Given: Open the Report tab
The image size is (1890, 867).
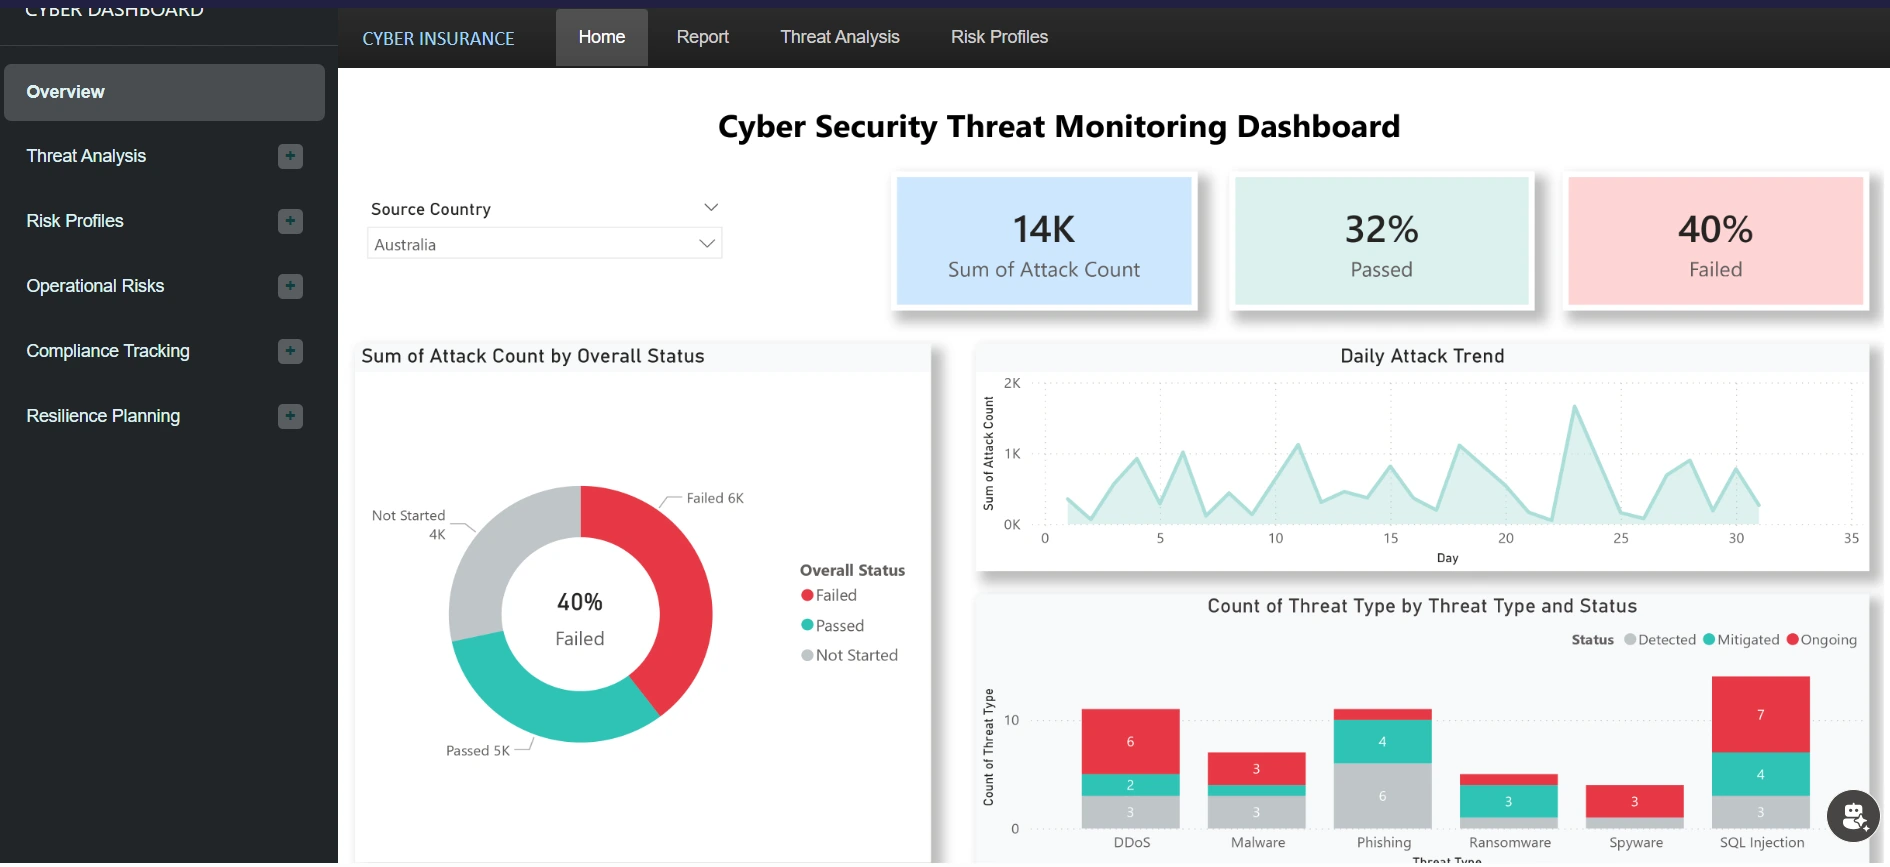Looking at the screenshot, I should coord(702,37).
